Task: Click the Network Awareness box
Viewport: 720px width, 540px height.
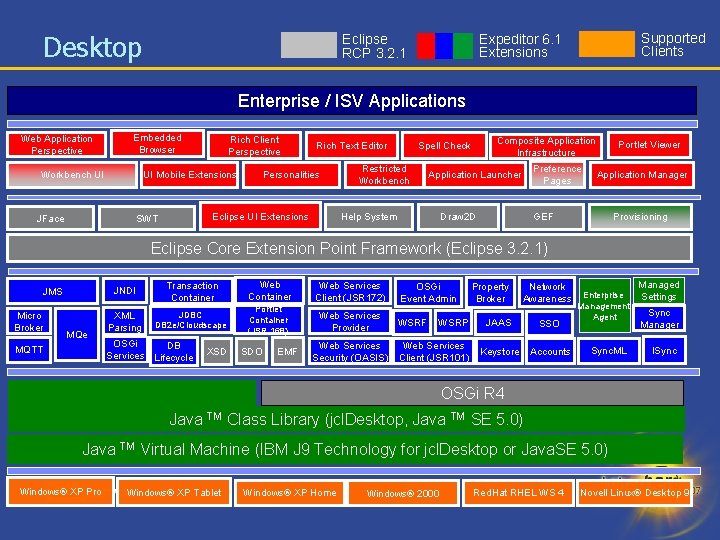Action: point(547,292)
